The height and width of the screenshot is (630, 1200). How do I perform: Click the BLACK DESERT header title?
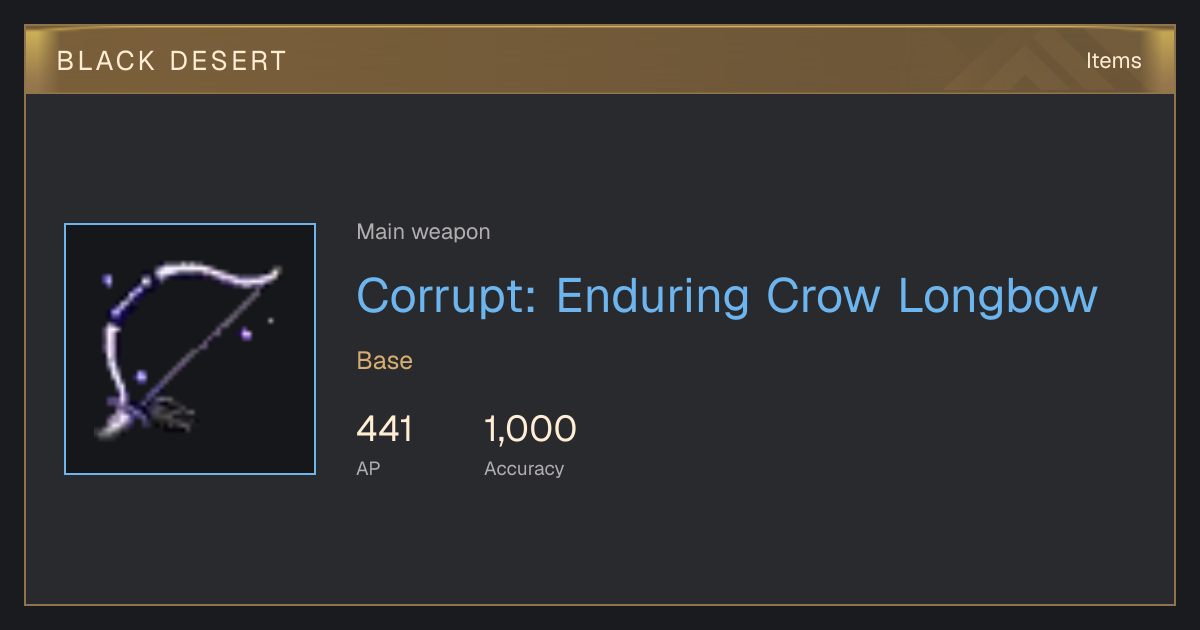[172, 61]
